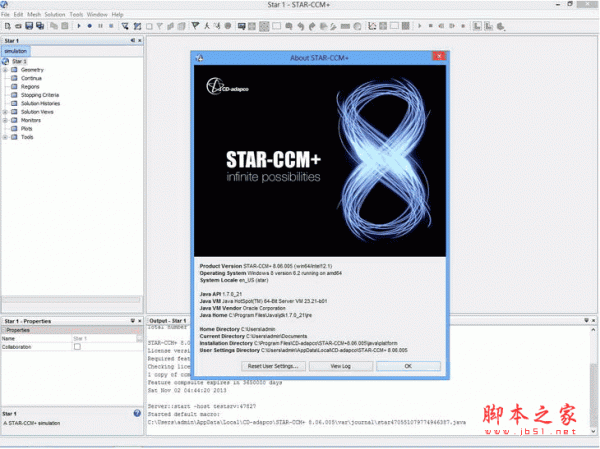The height and width of the screenshot is (449, 600).
Task: Open the Edit menu
Action: pyautogui.click(x=18, y=15)
